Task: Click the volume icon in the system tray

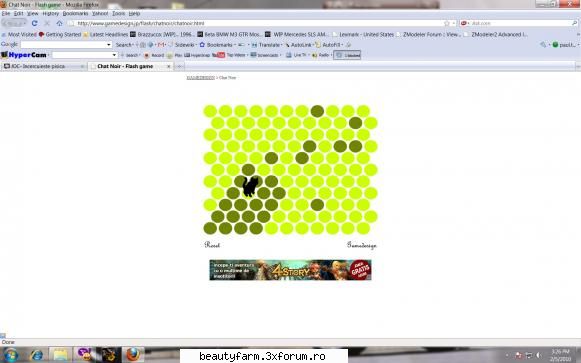Action: click(x=539, y=355)
